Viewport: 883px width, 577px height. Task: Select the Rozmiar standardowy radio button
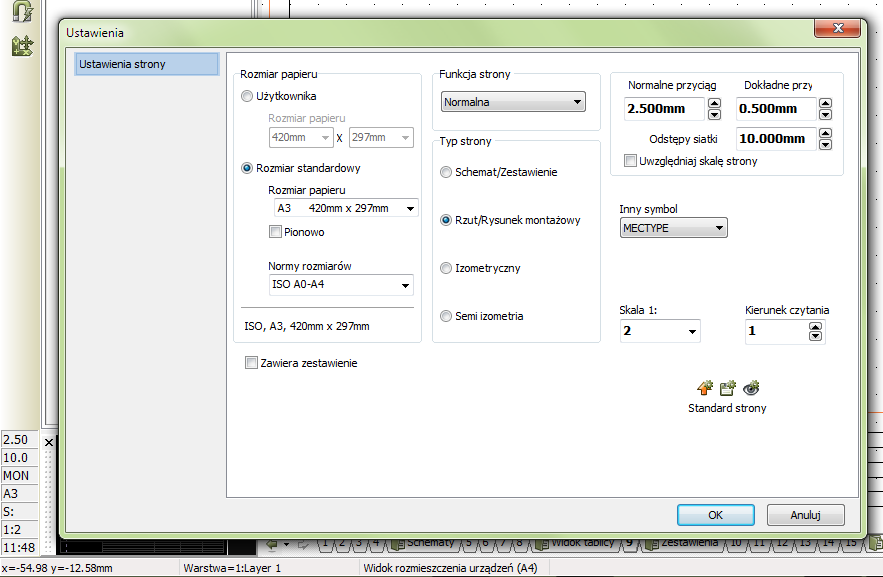pyautogui.click(x=247, y=168)
